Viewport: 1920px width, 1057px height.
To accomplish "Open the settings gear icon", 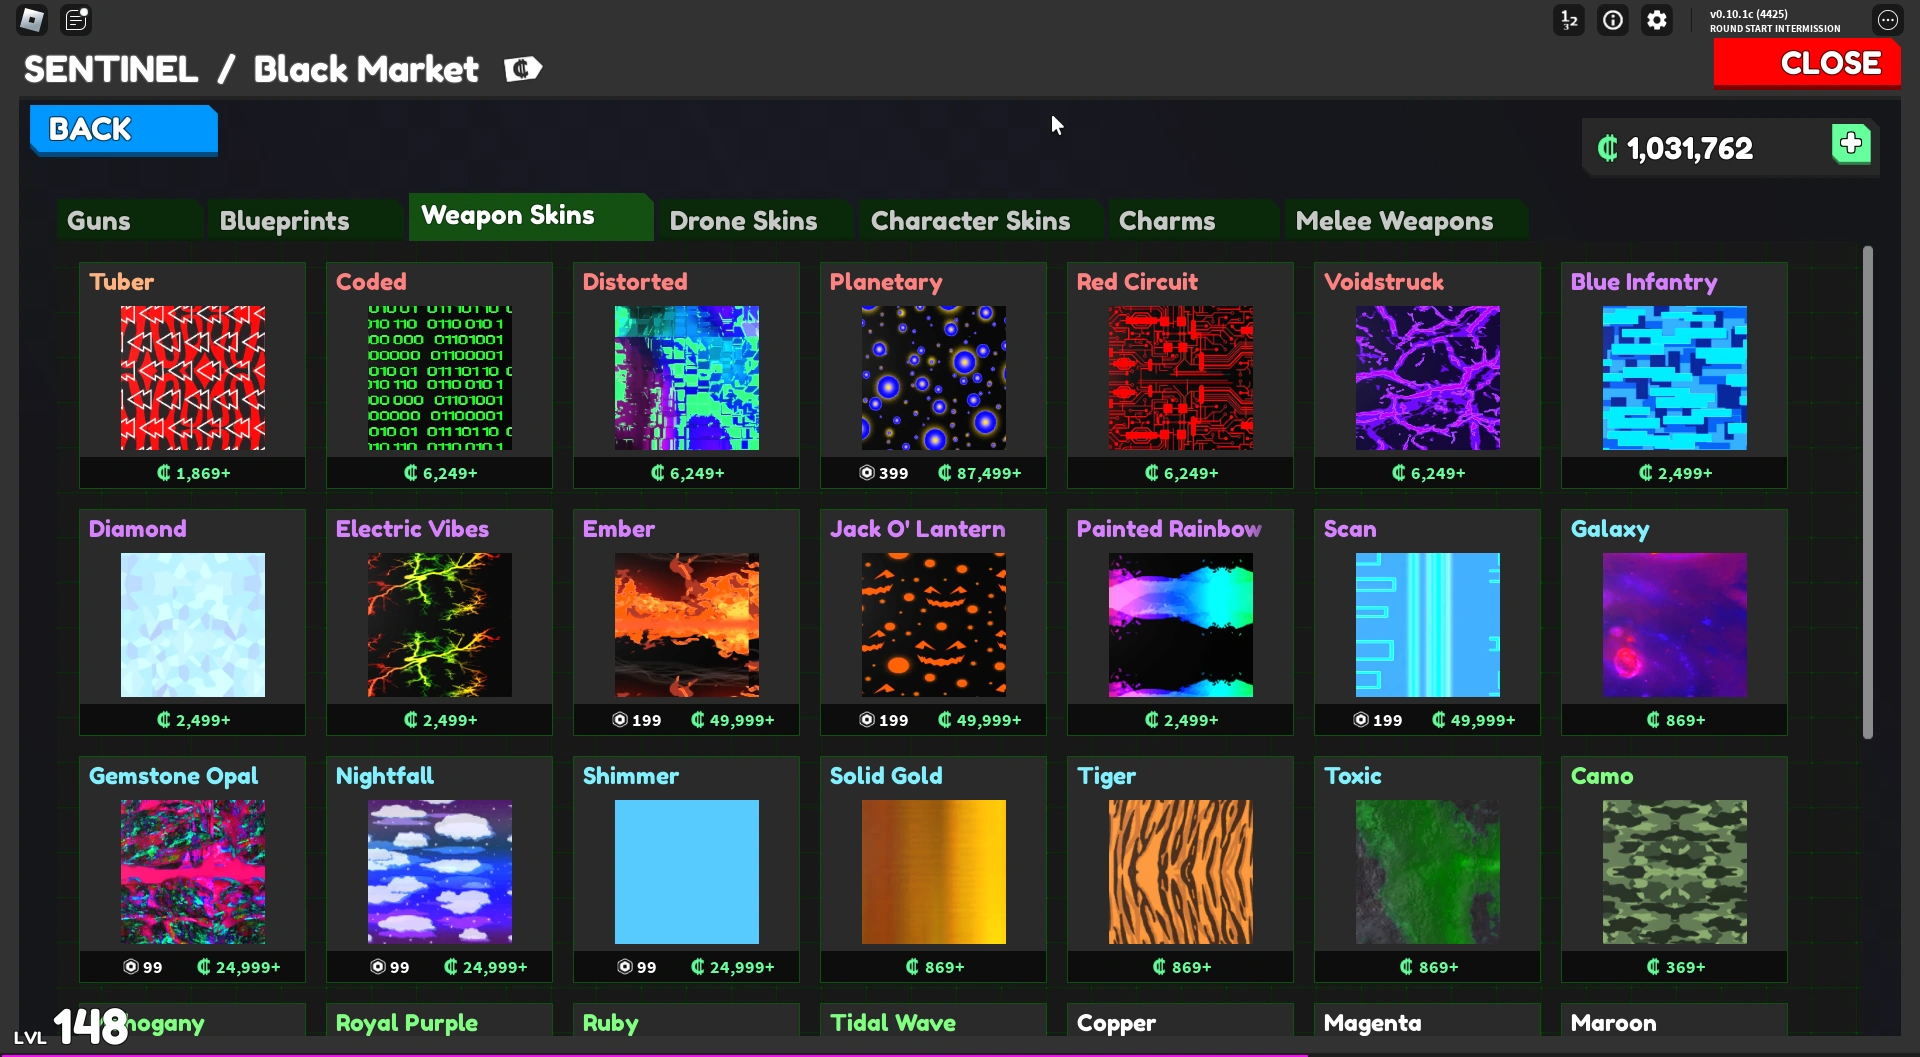I will 1657,20.
